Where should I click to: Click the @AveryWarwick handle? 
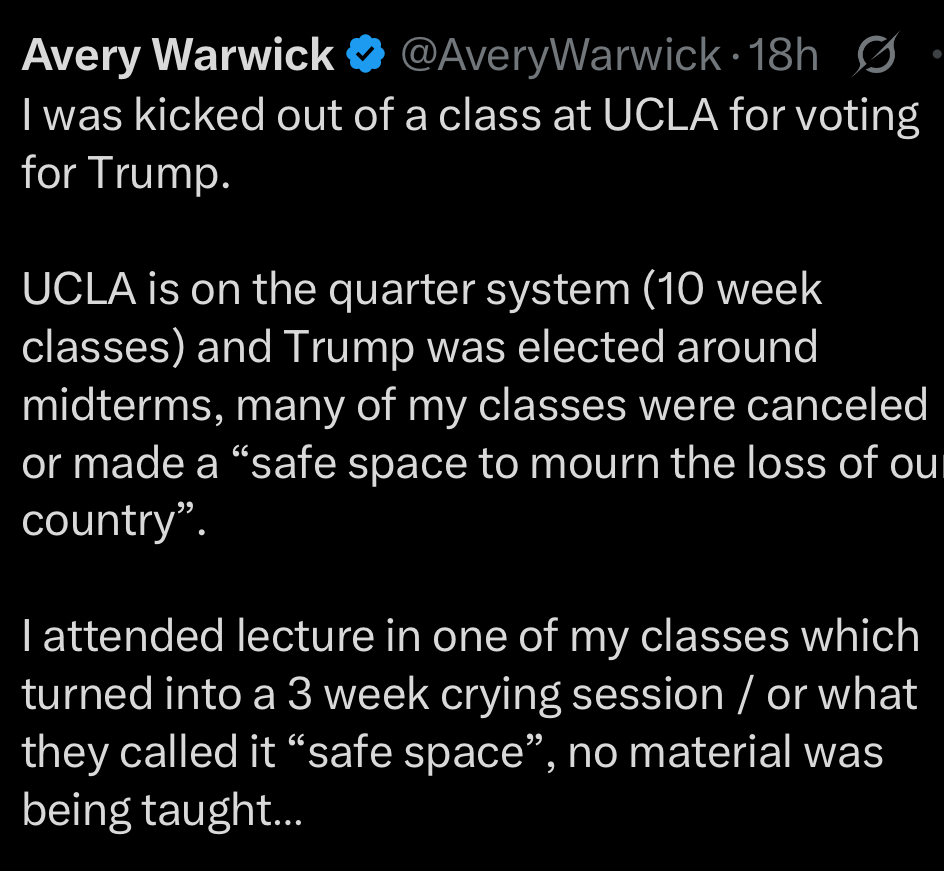coord(560,57)
